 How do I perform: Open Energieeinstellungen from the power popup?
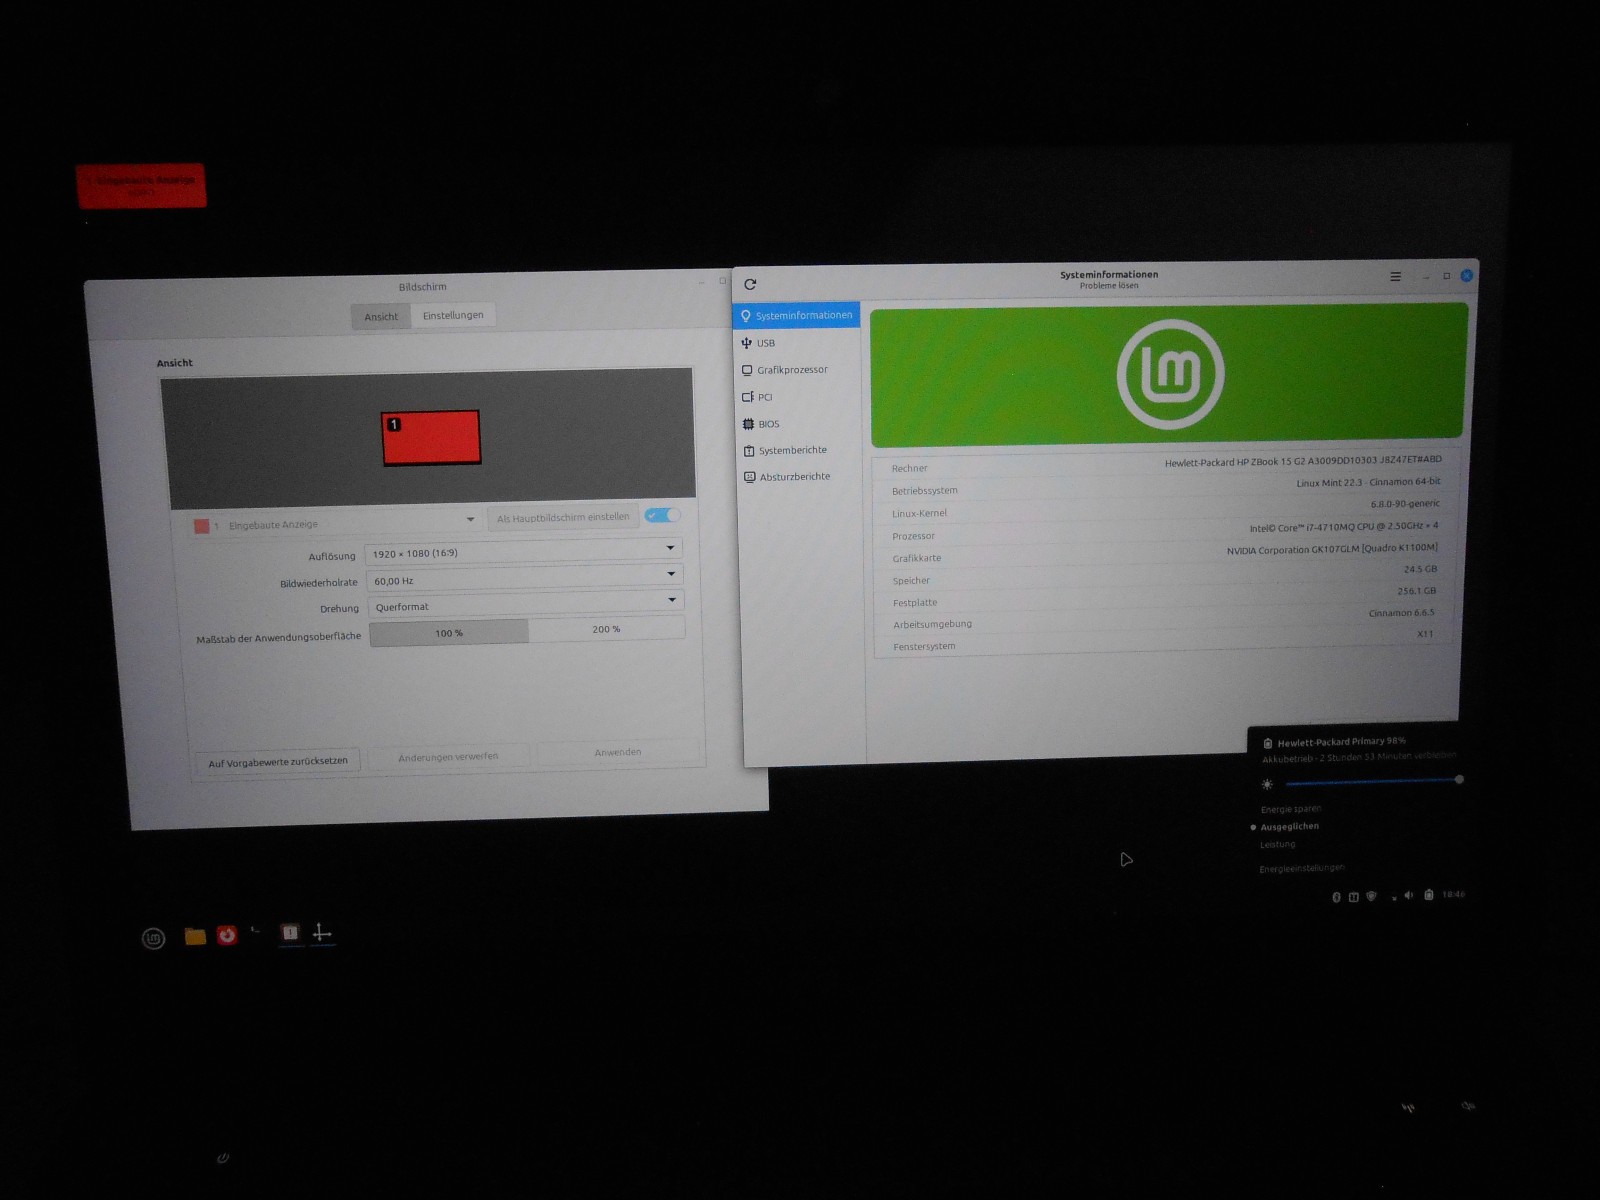tap(1302, 868)
